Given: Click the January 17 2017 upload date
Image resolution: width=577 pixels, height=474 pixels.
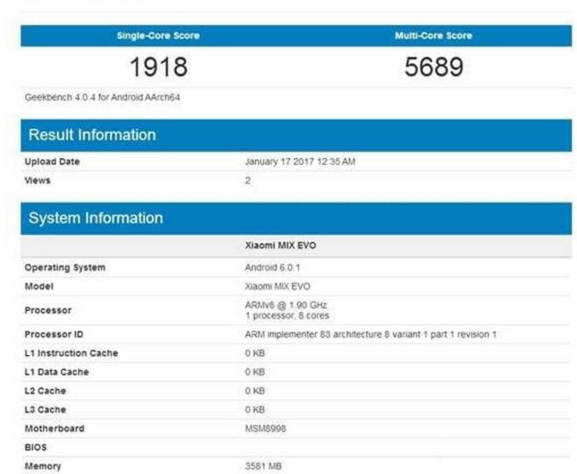Looking at the screenshot, I should 300,162.
